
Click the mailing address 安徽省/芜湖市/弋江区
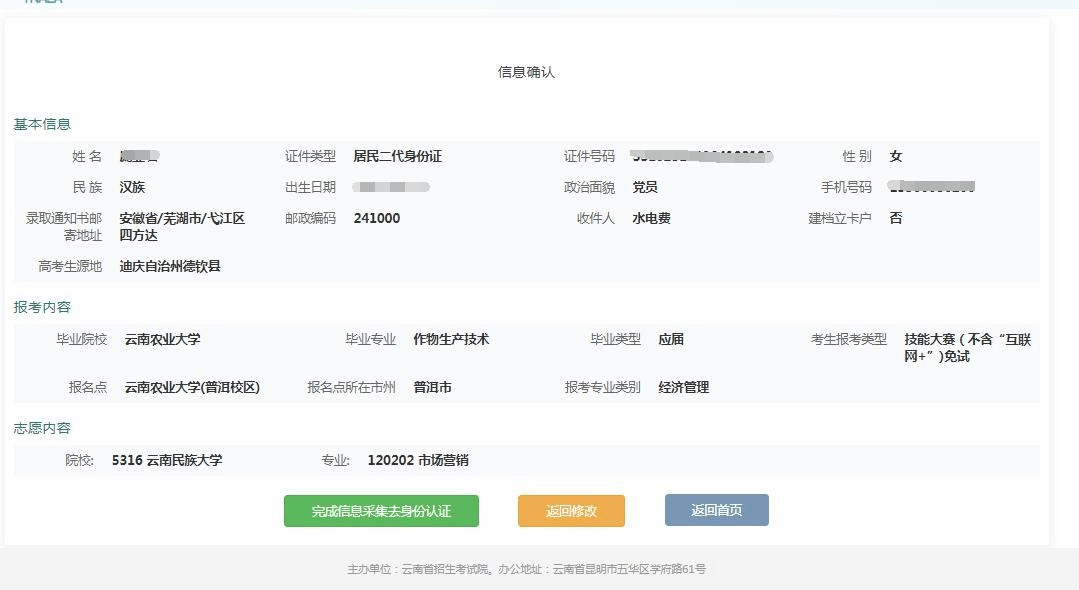tap(182, 218)
